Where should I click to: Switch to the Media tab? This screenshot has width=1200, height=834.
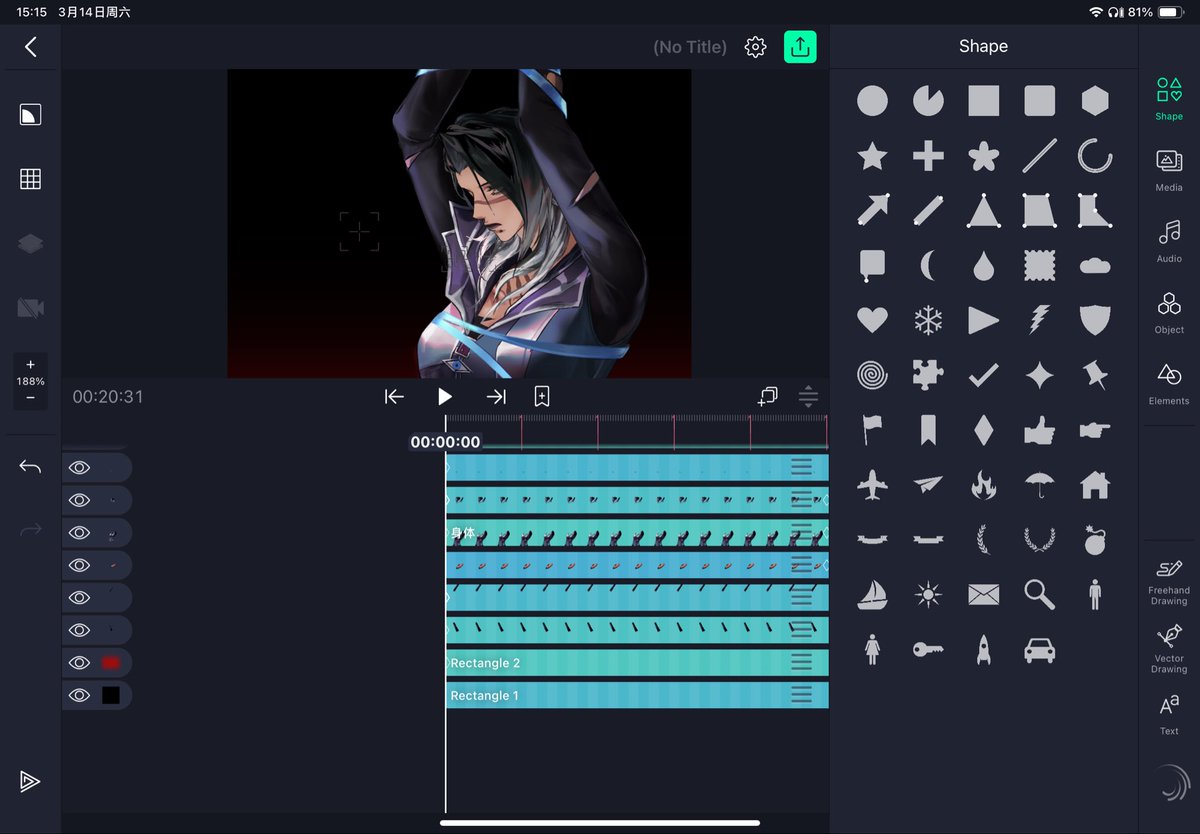[1169, 170]
